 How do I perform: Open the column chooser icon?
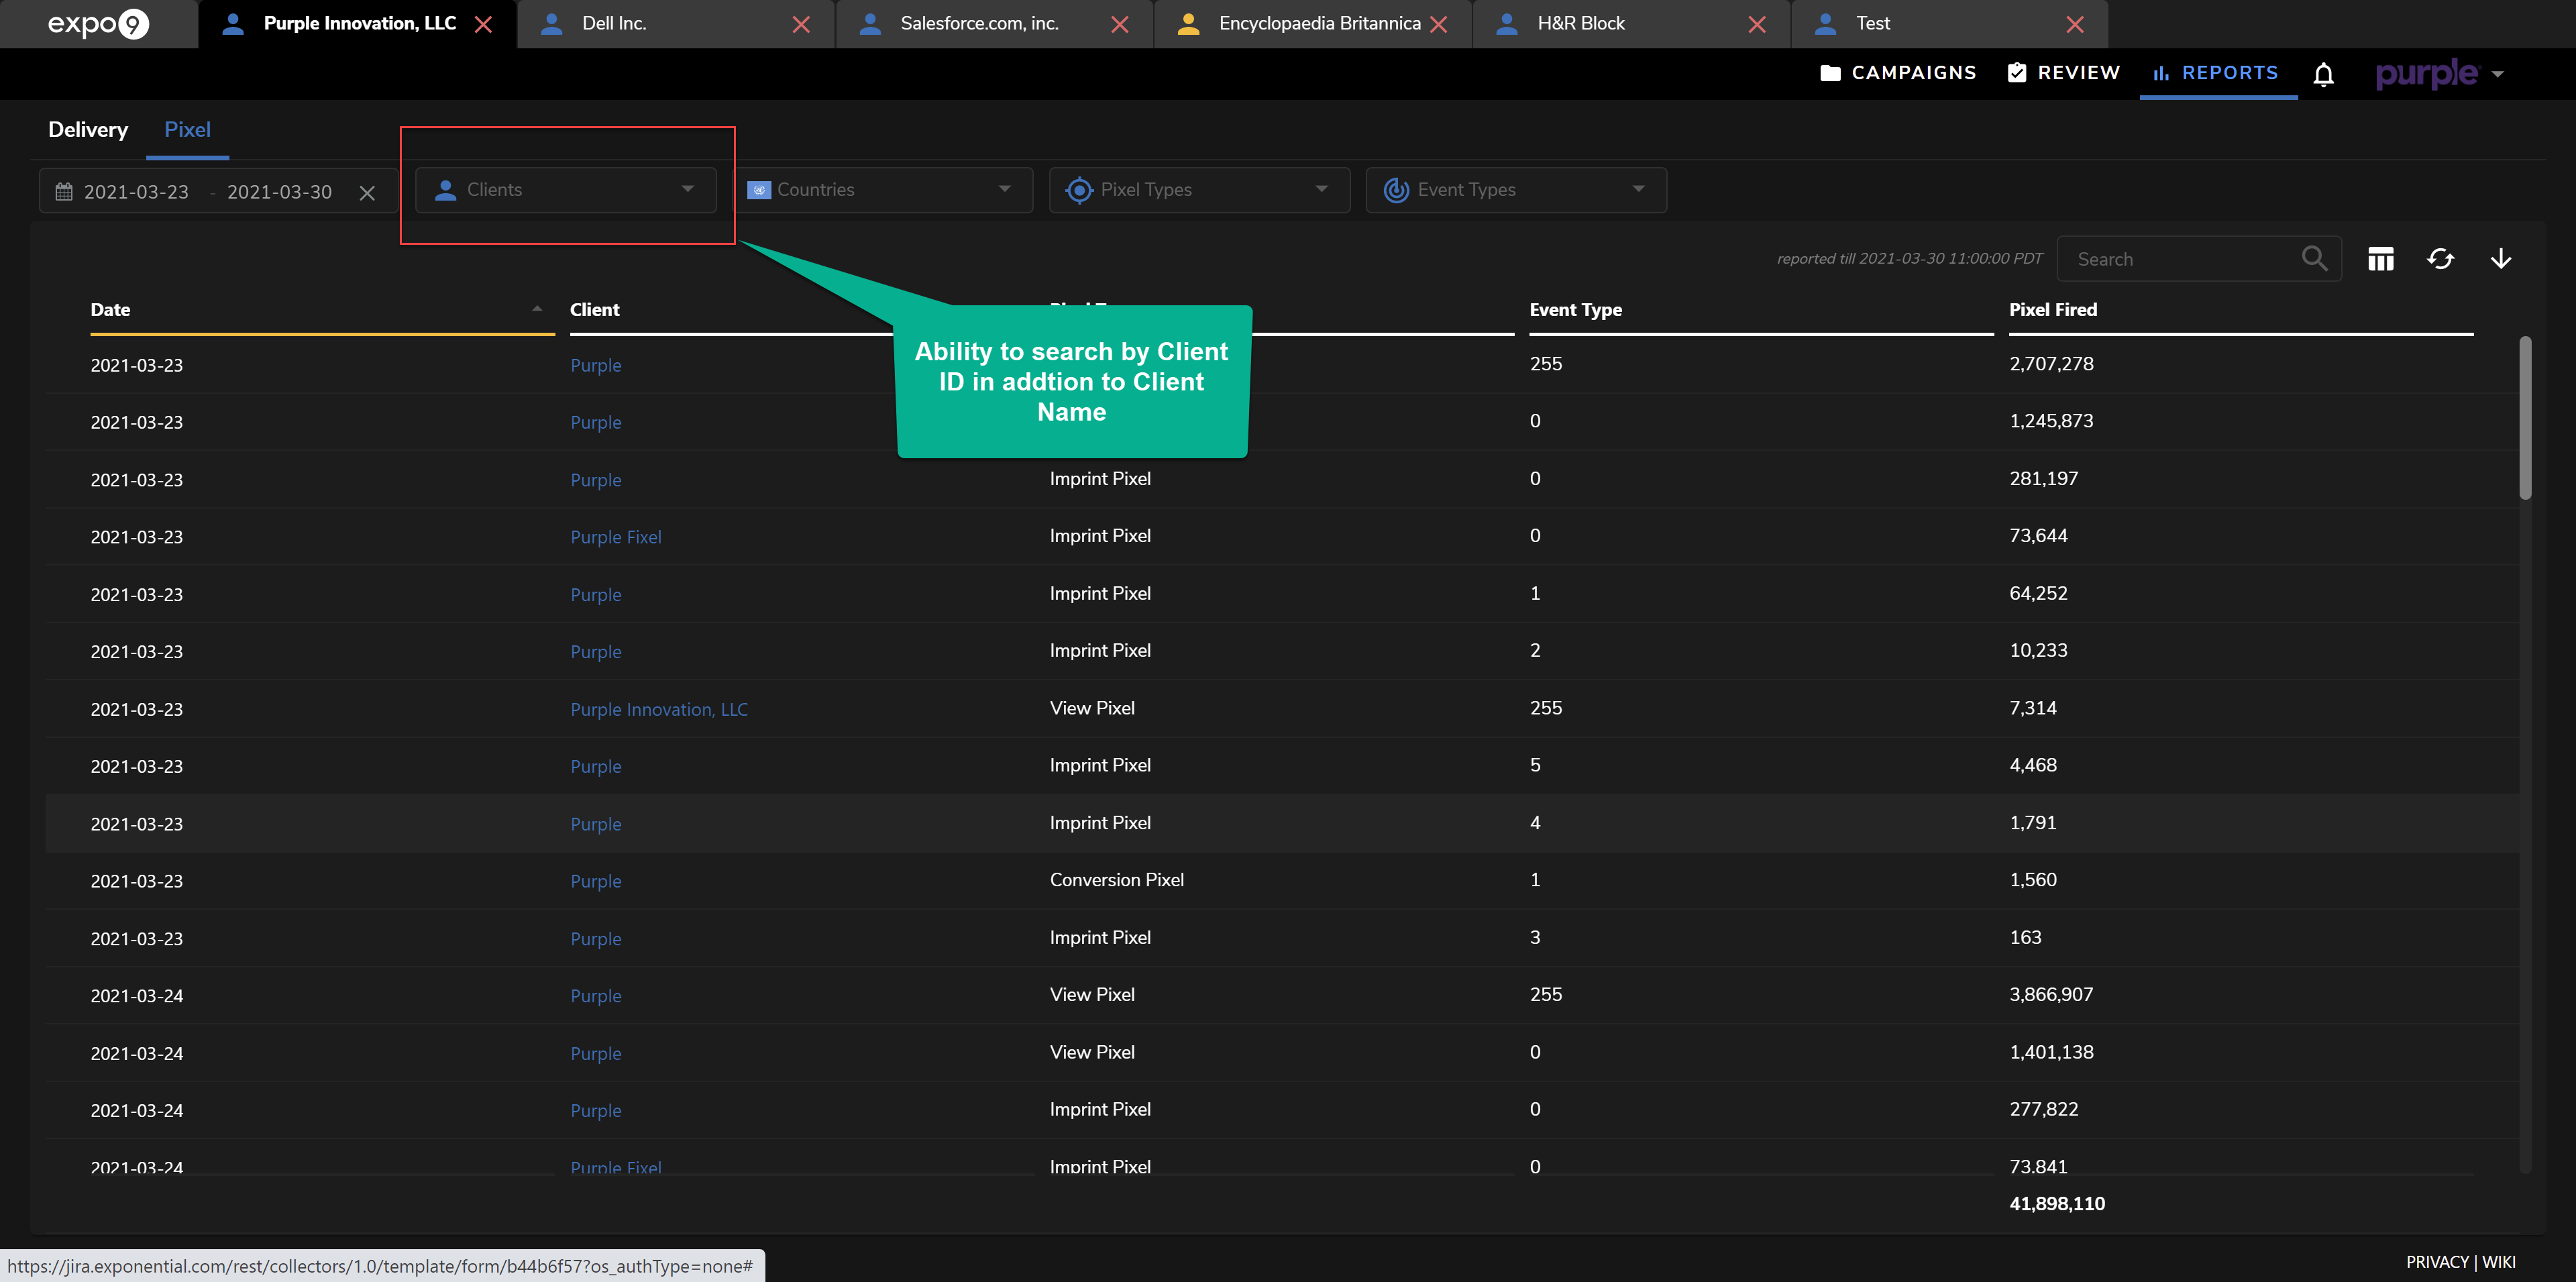pyautogui.click(x=2380, y=259)
